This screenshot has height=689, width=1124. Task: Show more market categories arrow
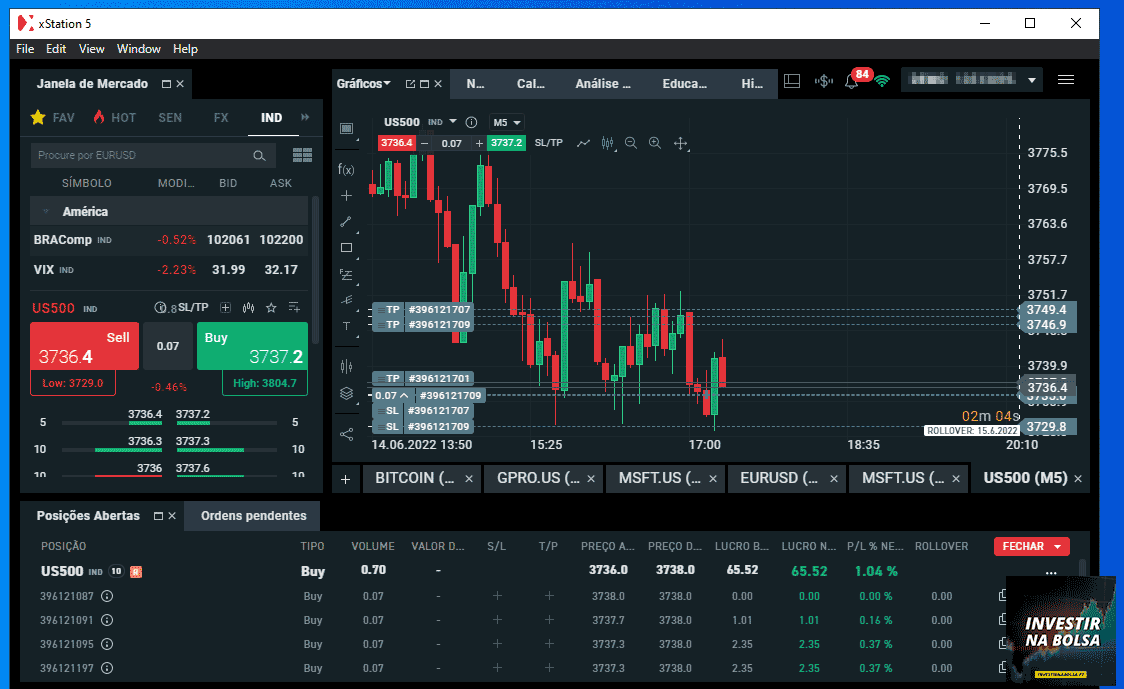pyautogui.click(x=305, y=118)
